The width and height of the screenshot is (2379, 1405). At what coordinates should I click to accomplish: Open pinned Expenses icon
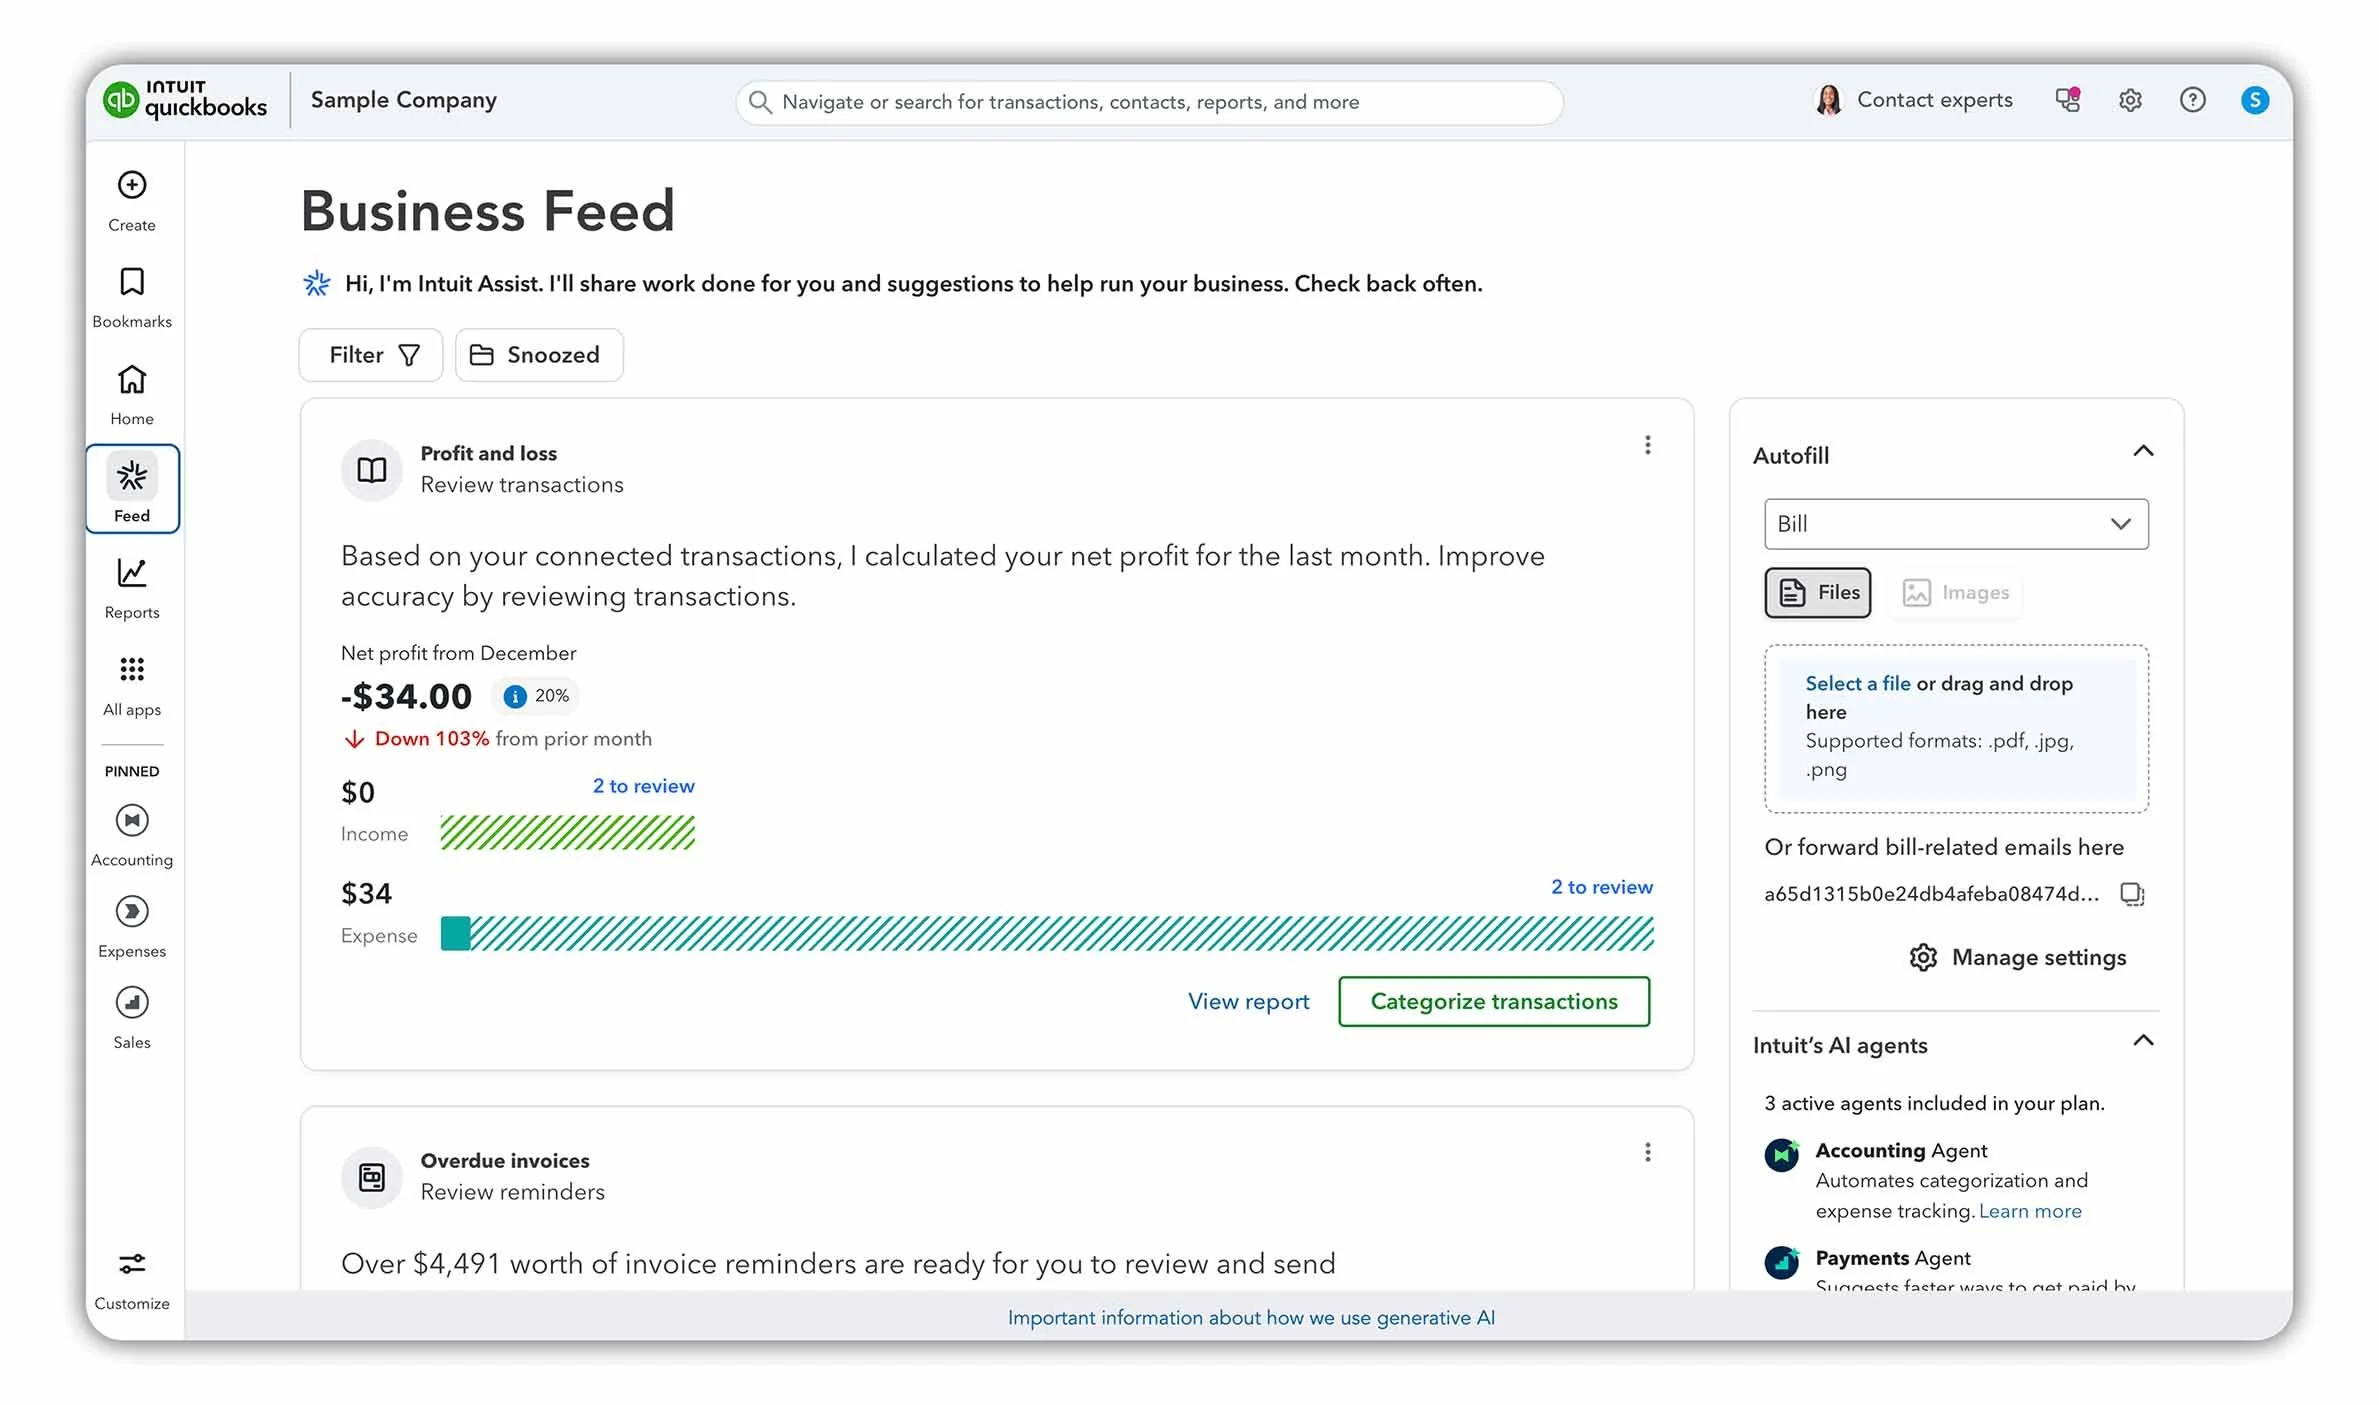click(x=132, y=912)
